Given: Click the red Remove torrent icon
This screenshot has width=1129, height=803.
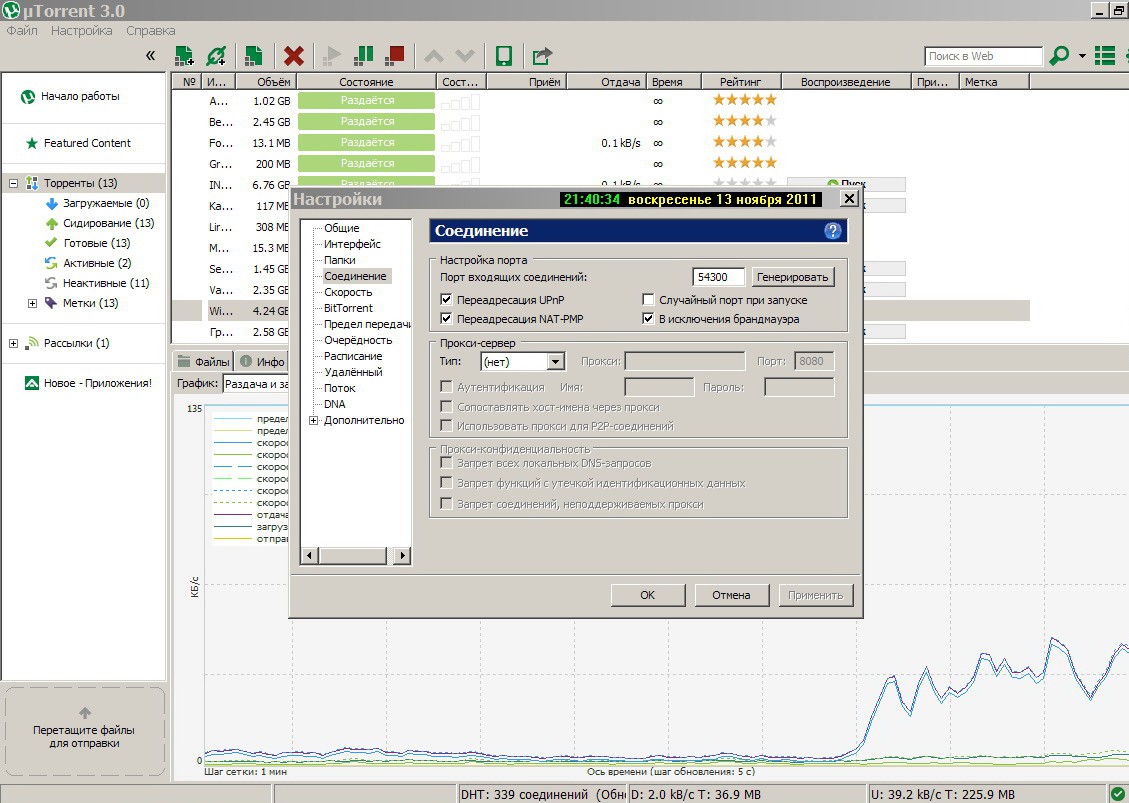Looking at the screenshot, I should [x=294, y=55].
